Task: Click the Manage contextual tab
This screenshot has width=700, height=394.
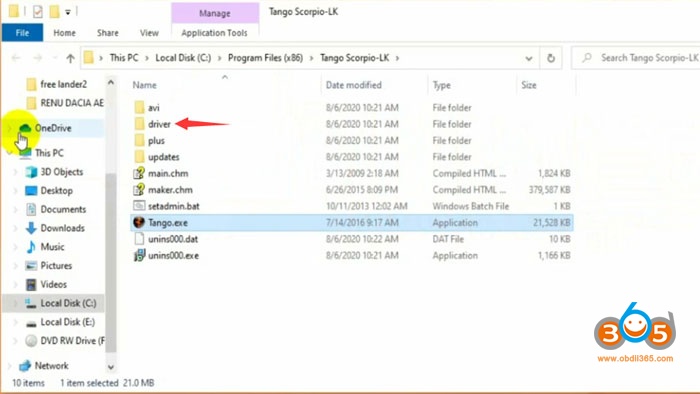Action: [x=215, y=13]
